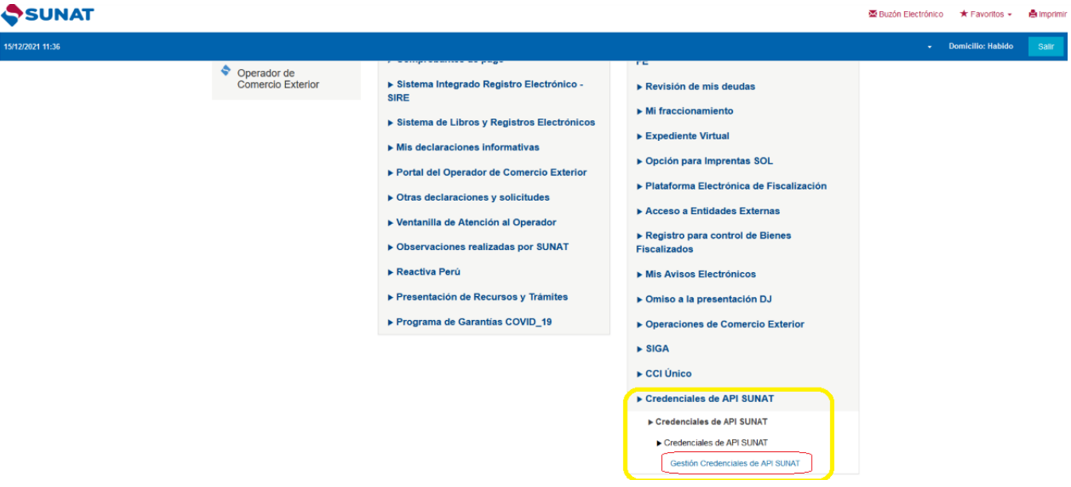
Task: Expand Portal del Operador de Comercio Exterior
Action: [x=487, y=172]
